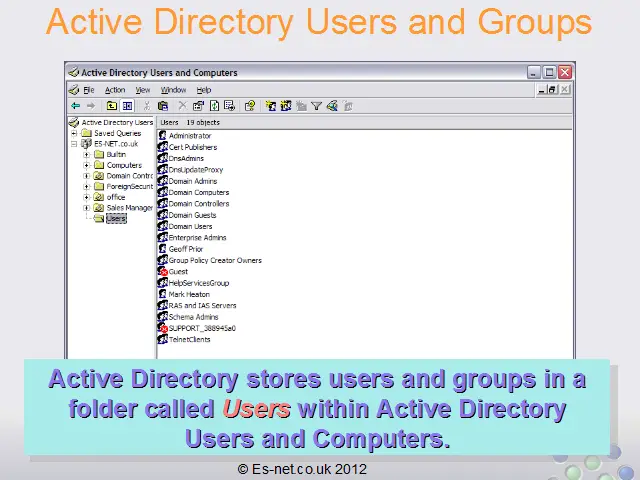The width and height of the screenshot is (640, 480).
Task: Click the Refresh toolbar icon
Action: (x=214, y=106)
